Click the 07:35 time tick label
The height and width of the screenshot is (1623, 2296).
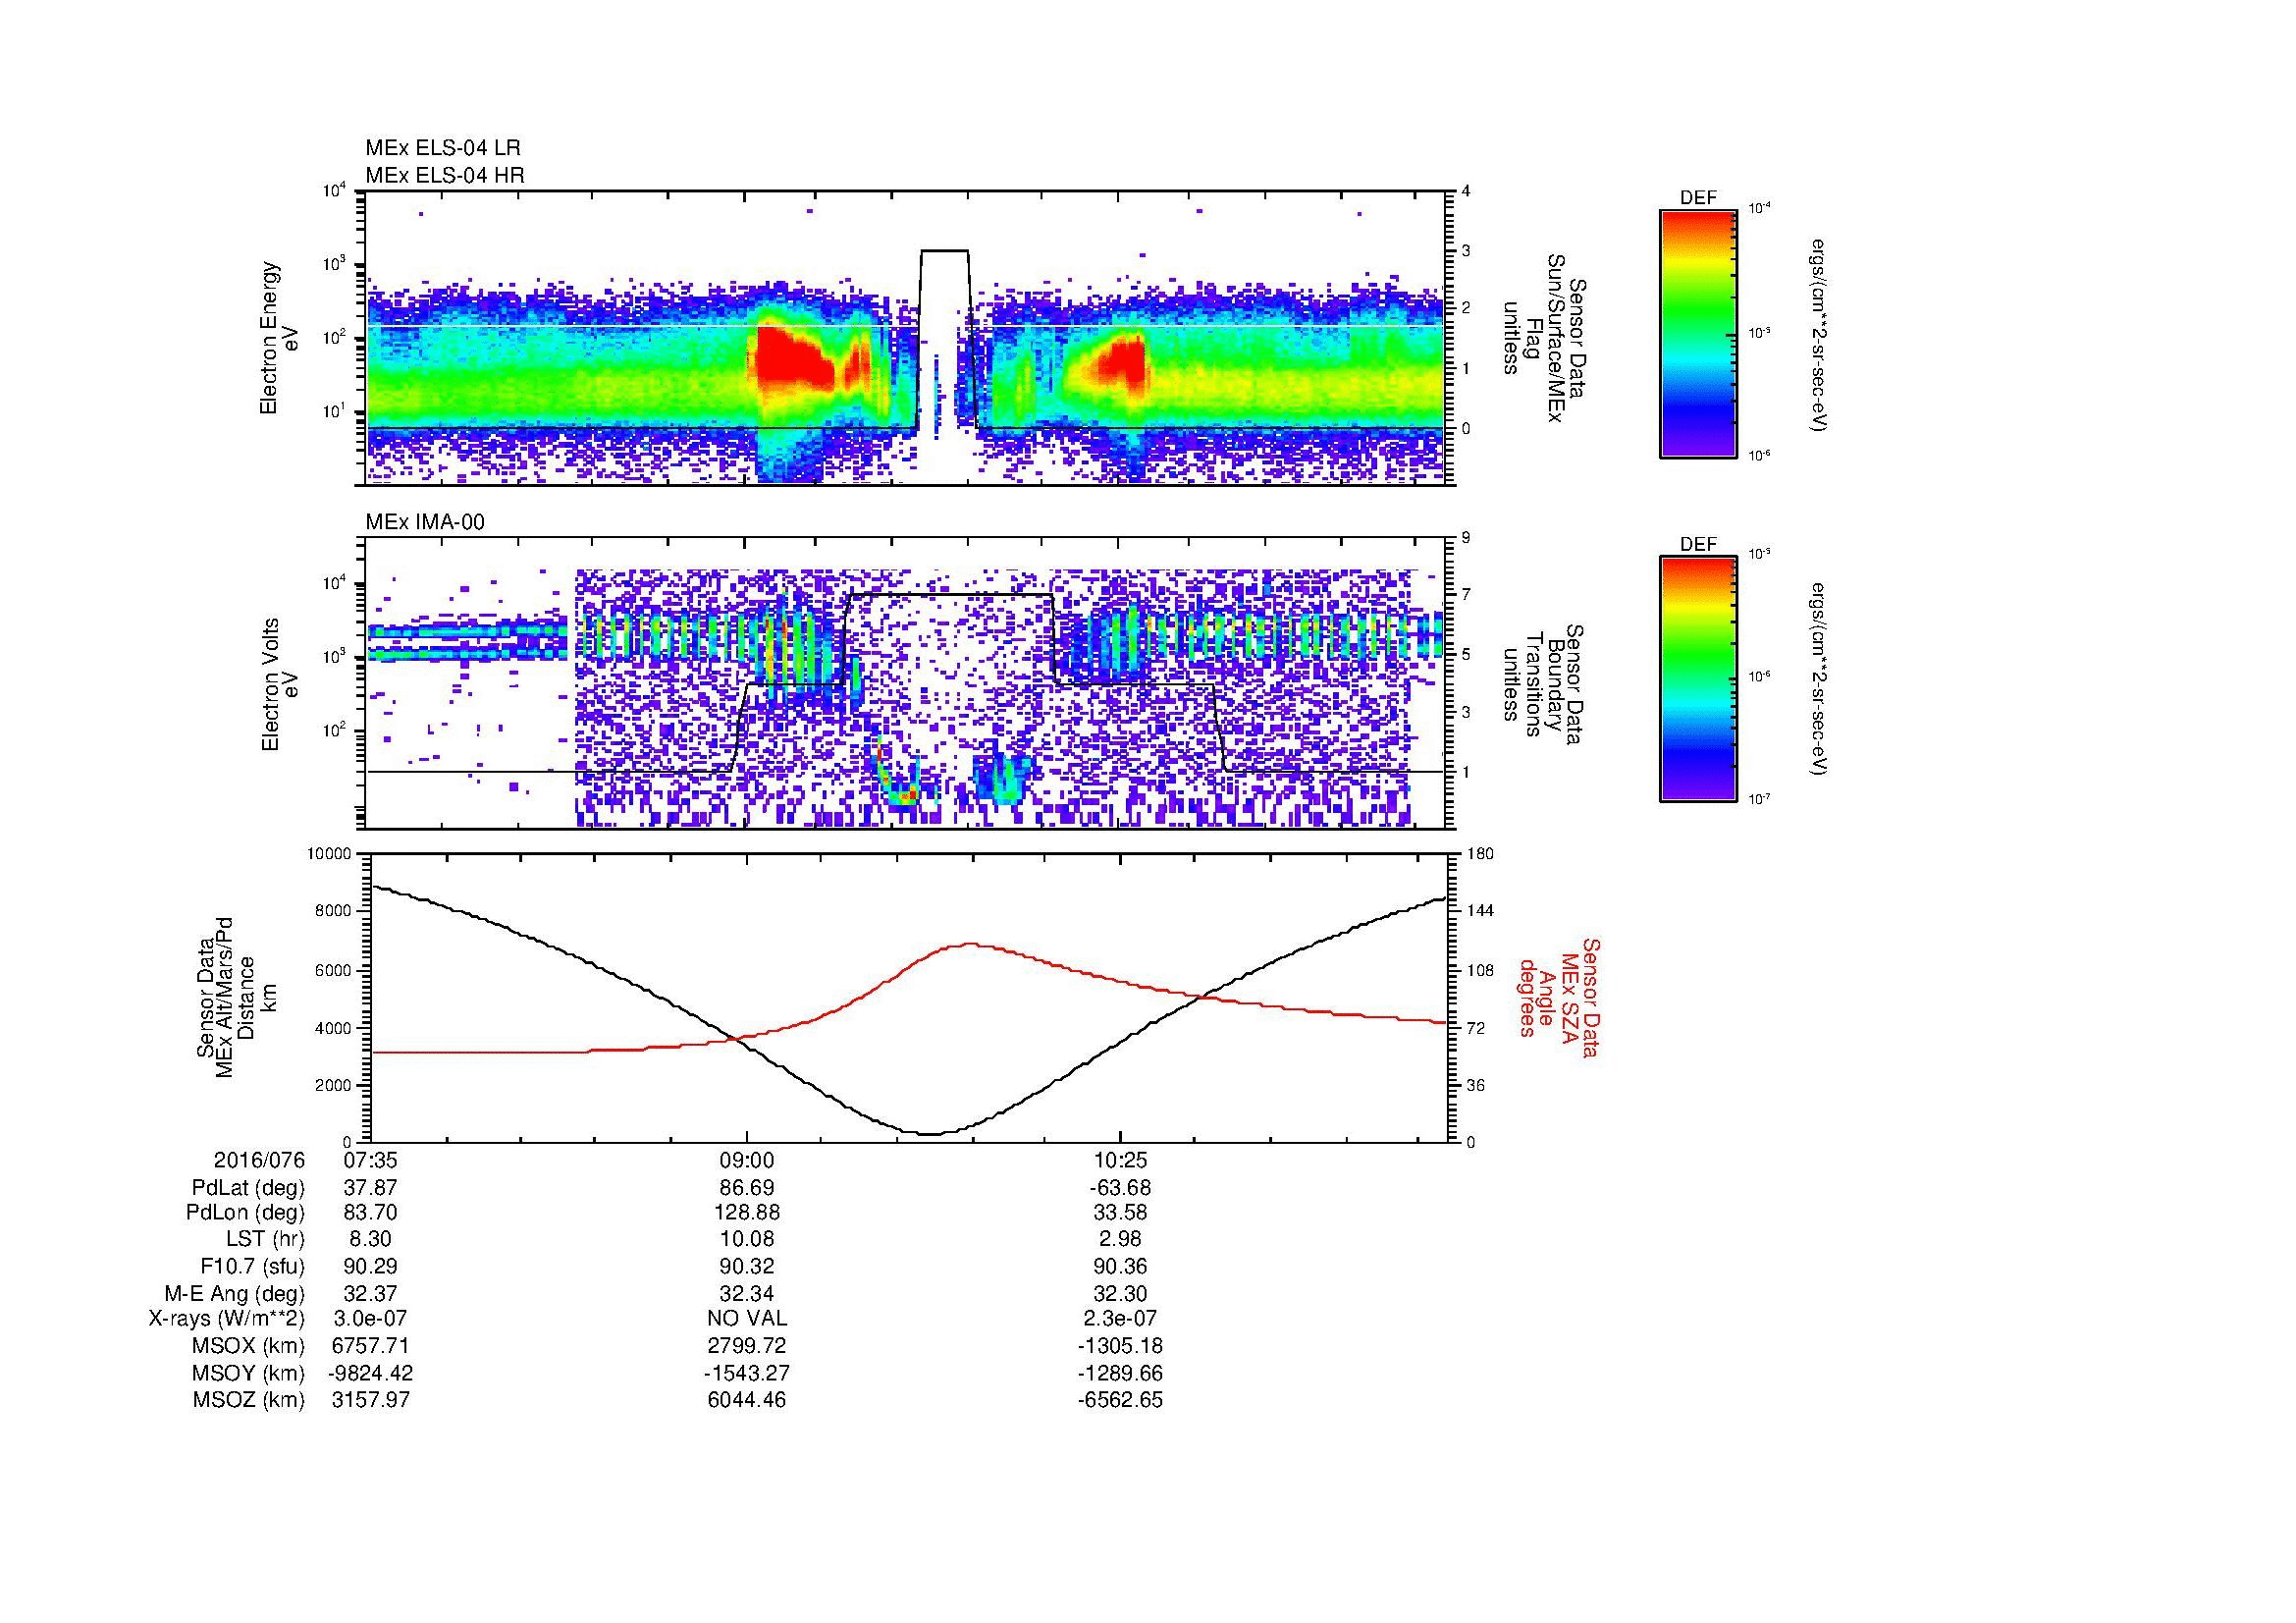click(371, 1161)
